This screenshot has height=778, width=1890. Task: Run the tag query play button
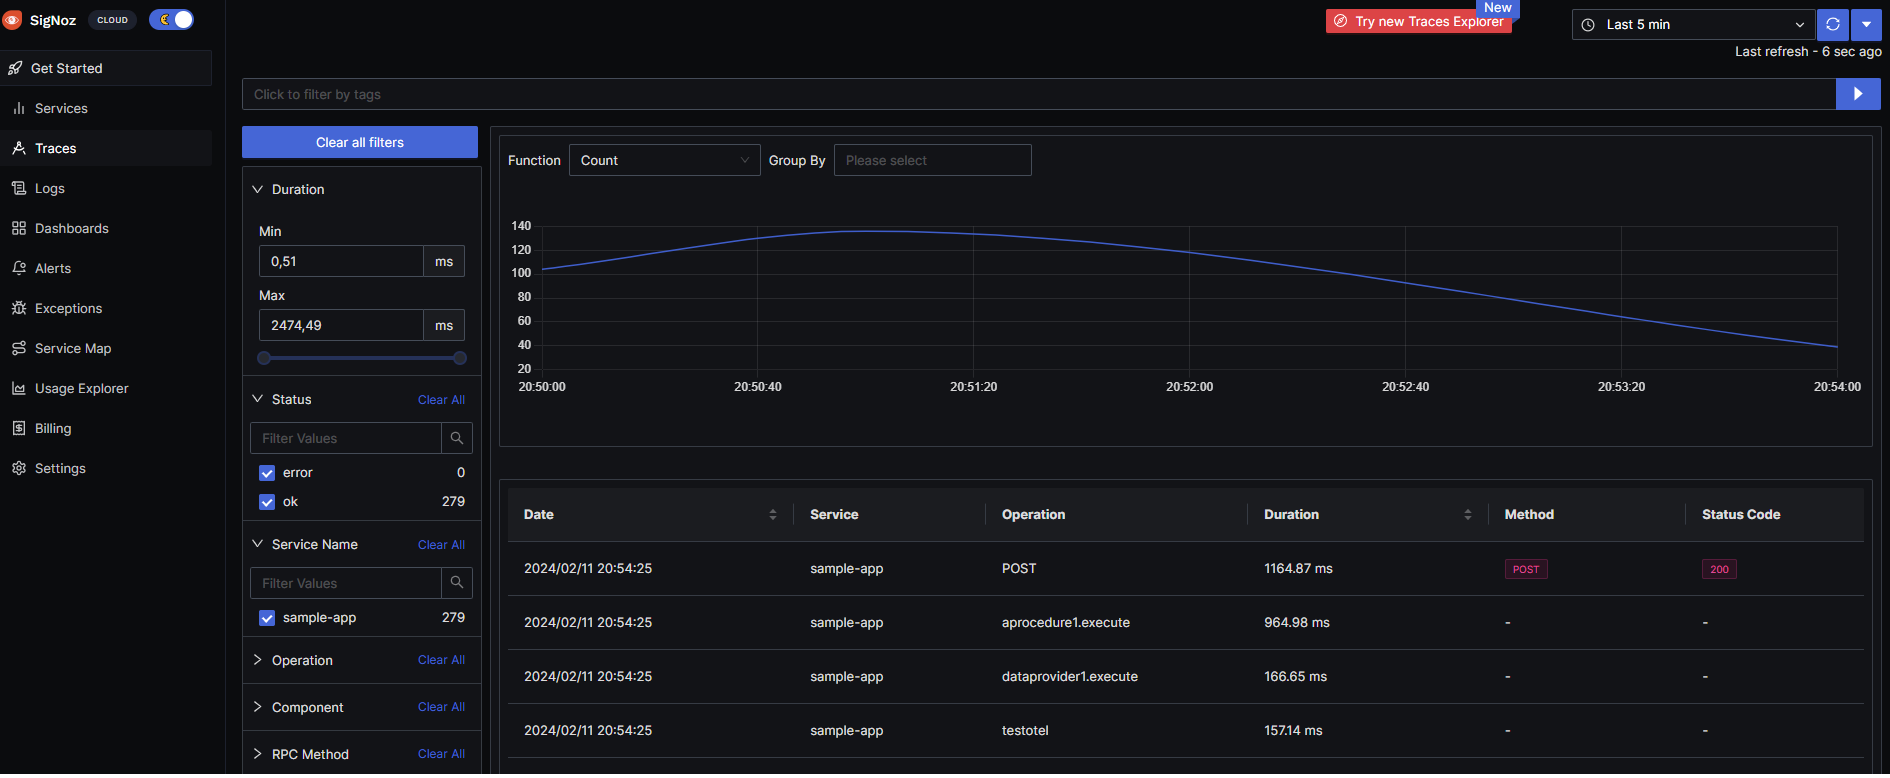click(x=1858, y=94)
